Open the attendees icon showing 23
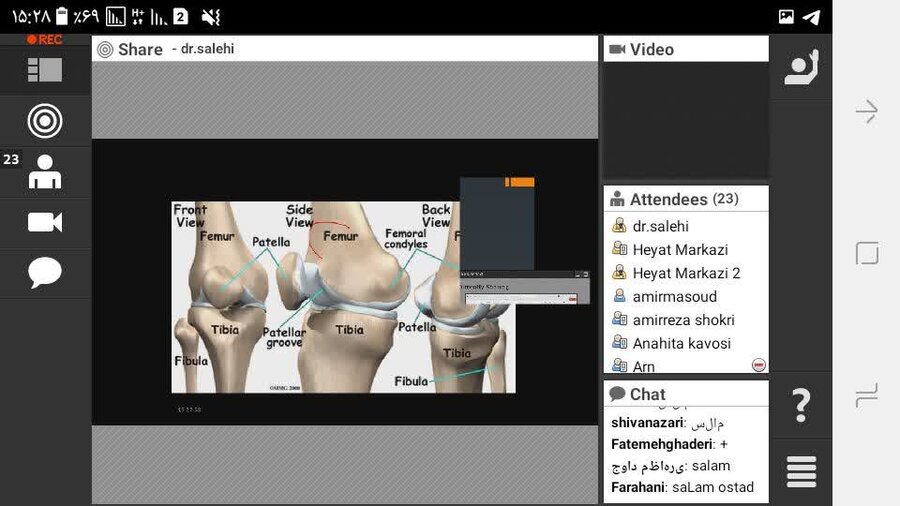900x506 pixels. tap(45, 172)
